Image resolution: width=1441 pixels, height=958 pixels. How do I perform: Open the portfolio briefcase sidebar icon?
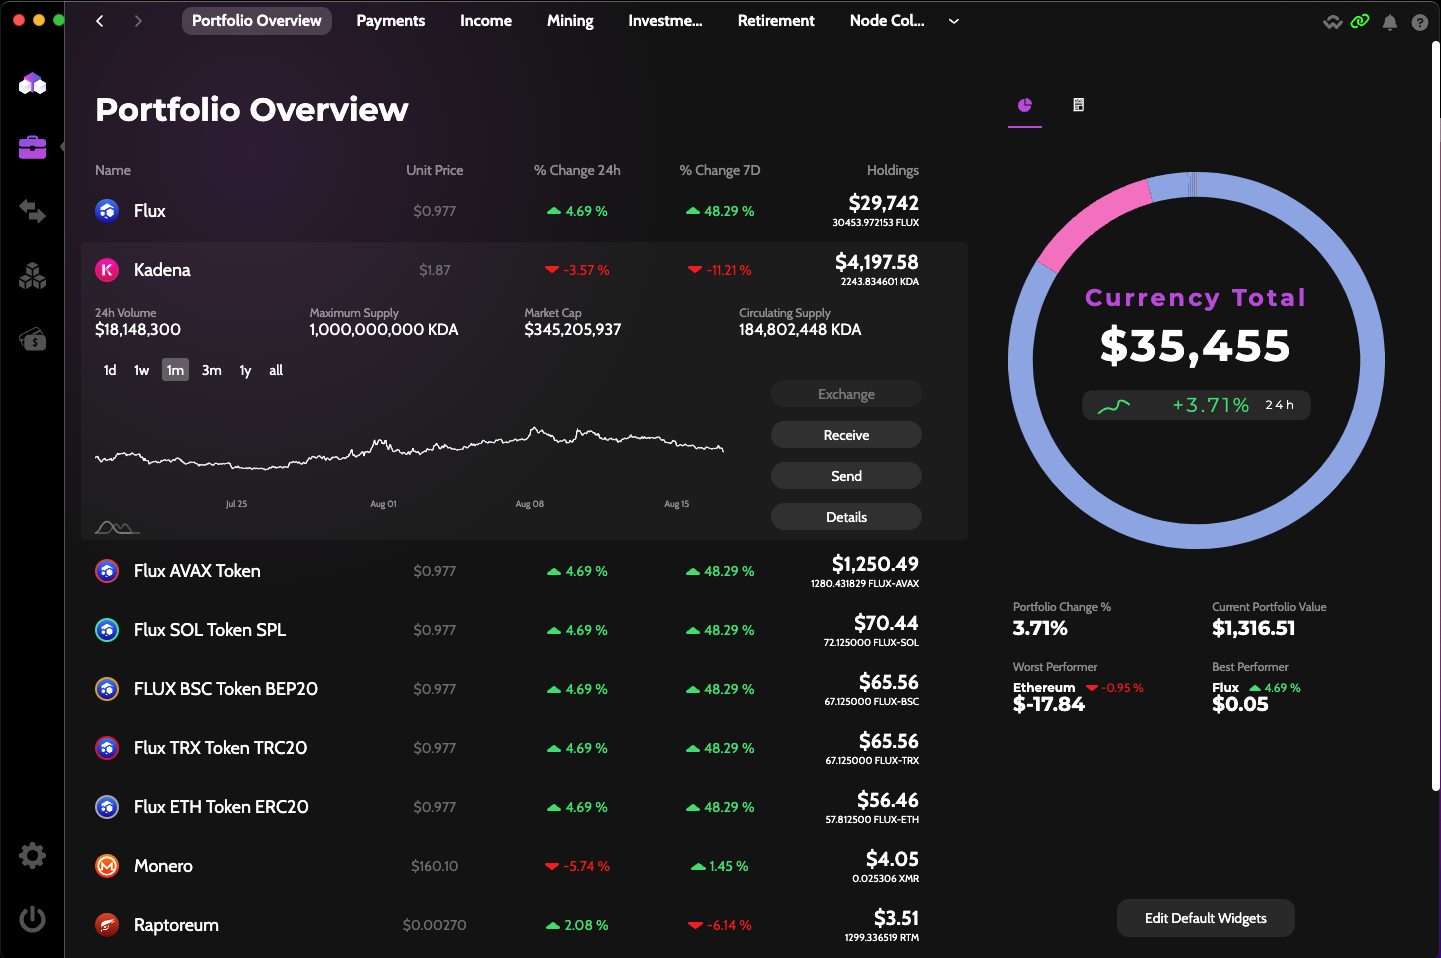point(32,147)
